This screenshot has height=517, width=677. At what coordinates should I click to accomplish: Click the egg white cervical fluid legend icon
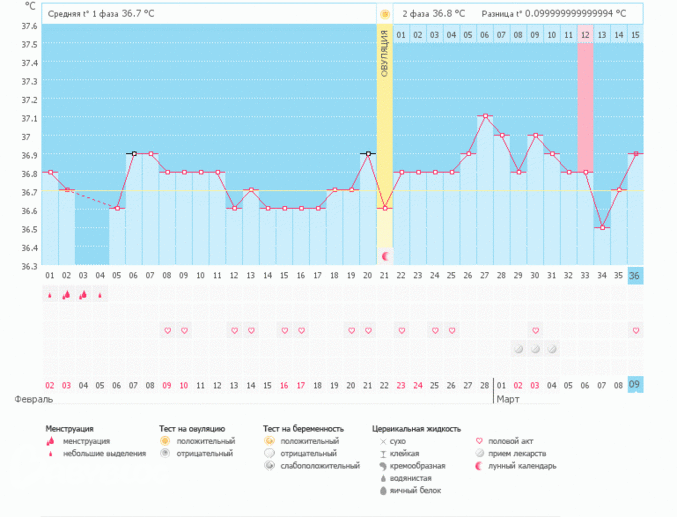click(x=378, y=490)
